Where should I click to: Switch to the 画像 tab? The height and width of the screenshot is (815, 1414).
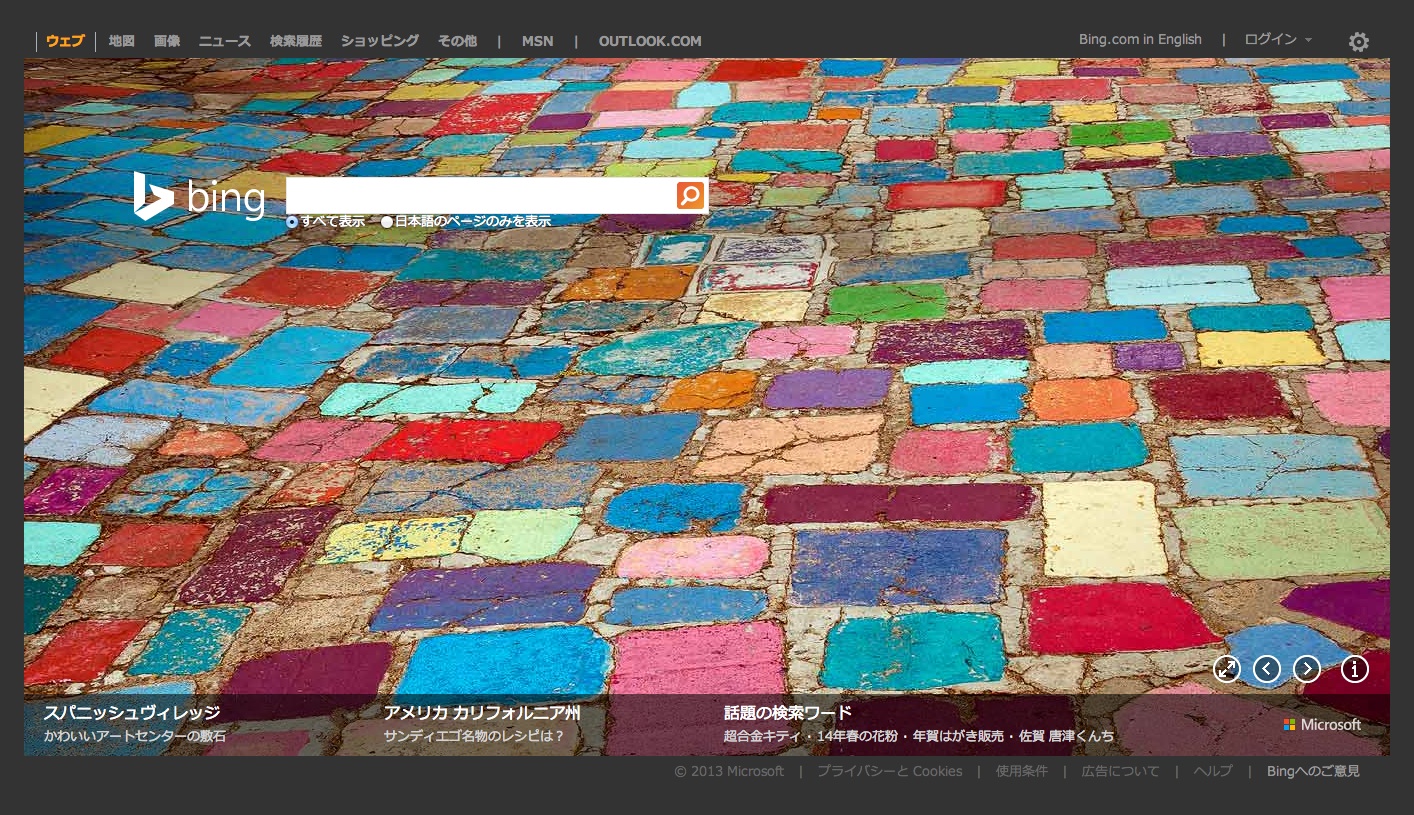click(x=167, y=41)
